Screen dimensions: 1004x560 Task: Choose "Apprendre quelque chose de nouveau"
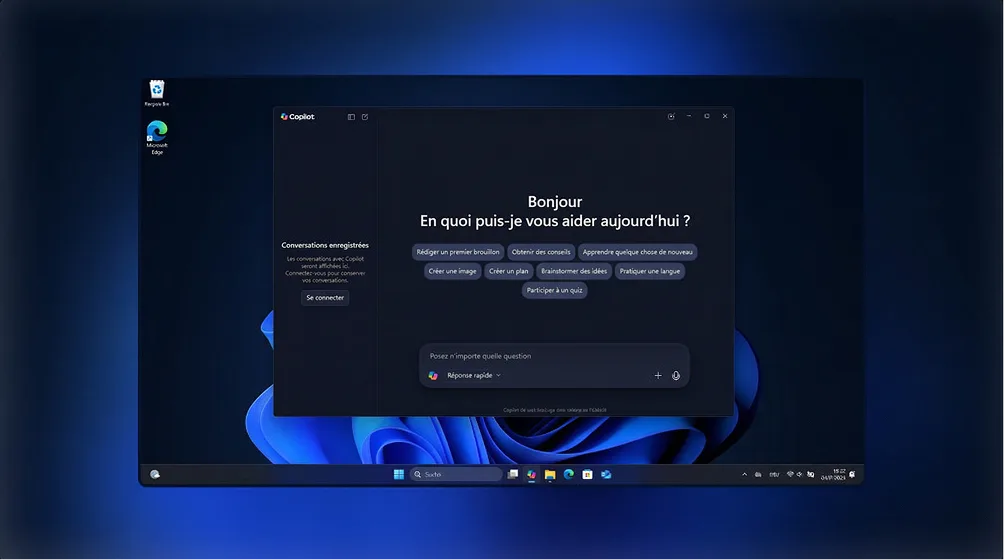click(638, 252)
